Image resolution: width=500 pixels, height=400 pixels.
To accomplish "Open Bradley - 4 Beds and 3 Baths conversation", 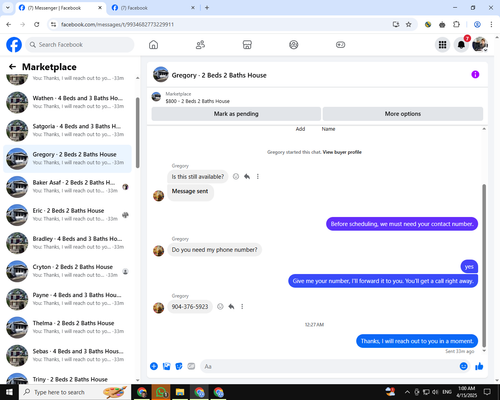I will click(67, 243).
